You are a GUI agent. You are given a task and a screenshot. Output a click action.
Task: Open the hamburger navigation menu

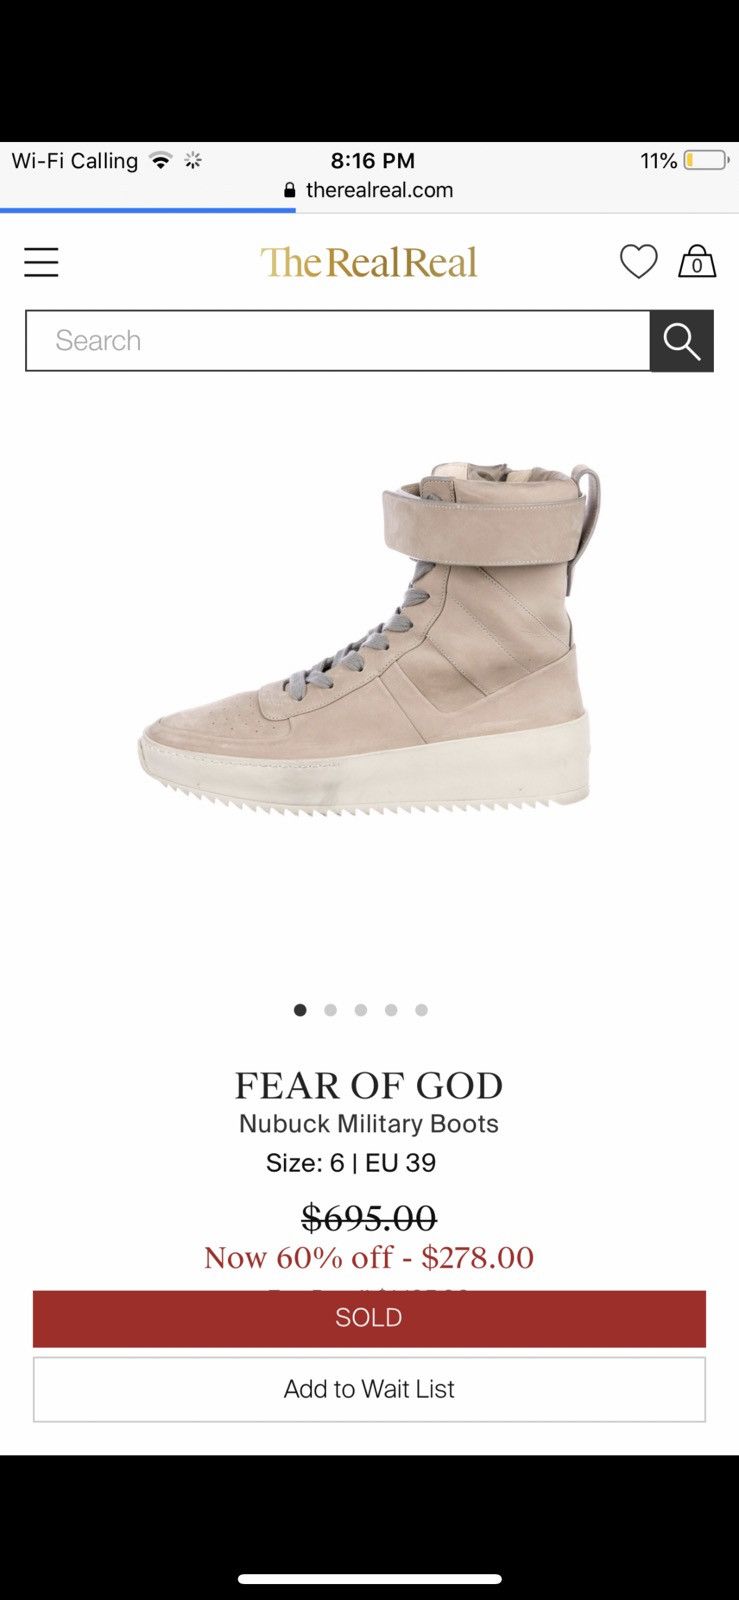(x=41, y=262)
